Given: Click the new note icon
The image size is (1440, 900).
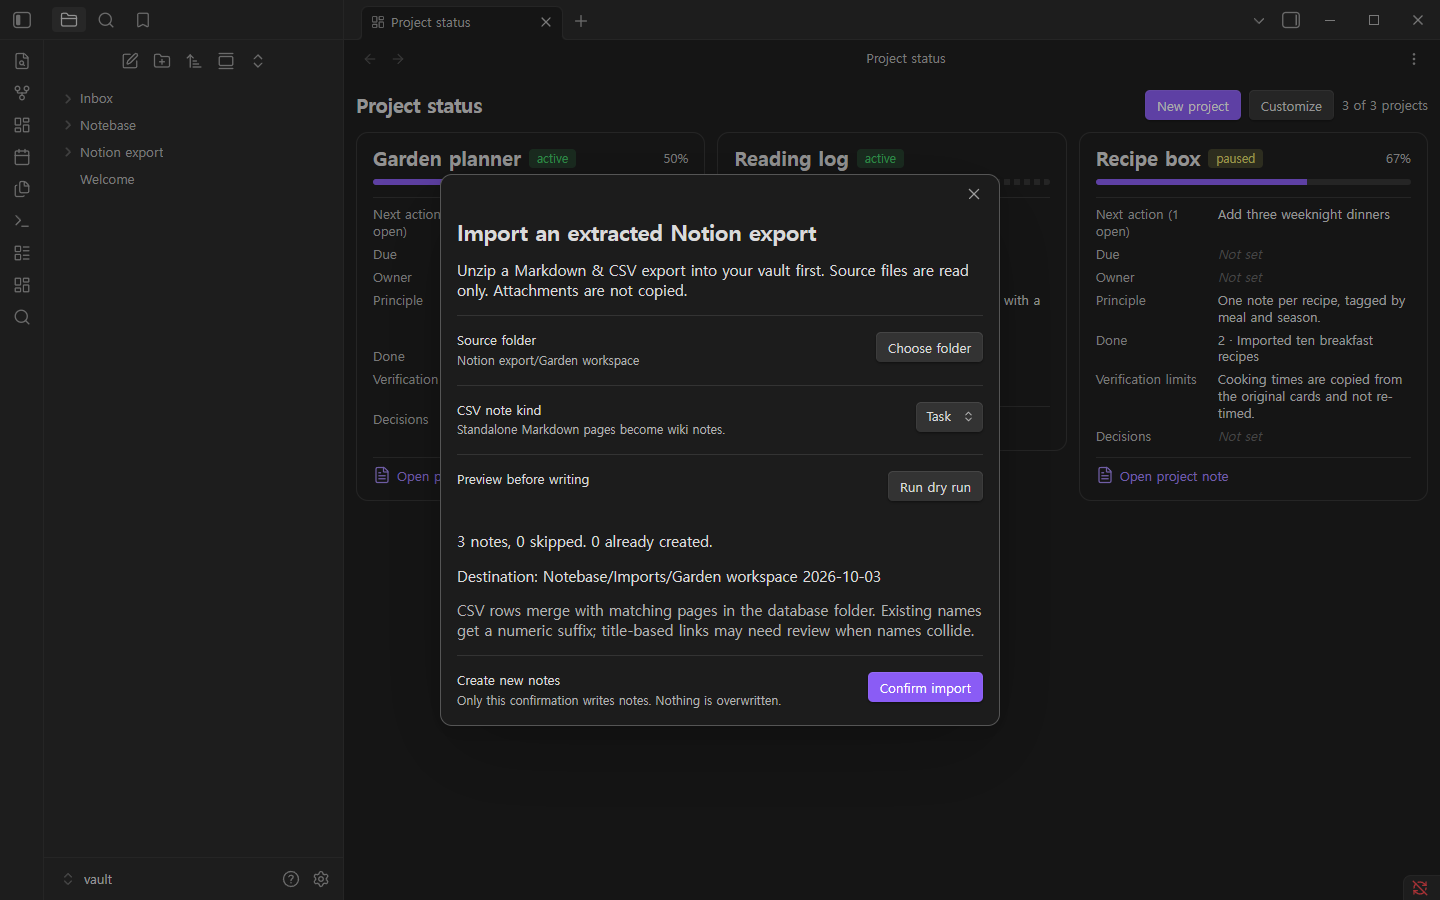Looking at the screenshot, I should (x=130, y=61).
